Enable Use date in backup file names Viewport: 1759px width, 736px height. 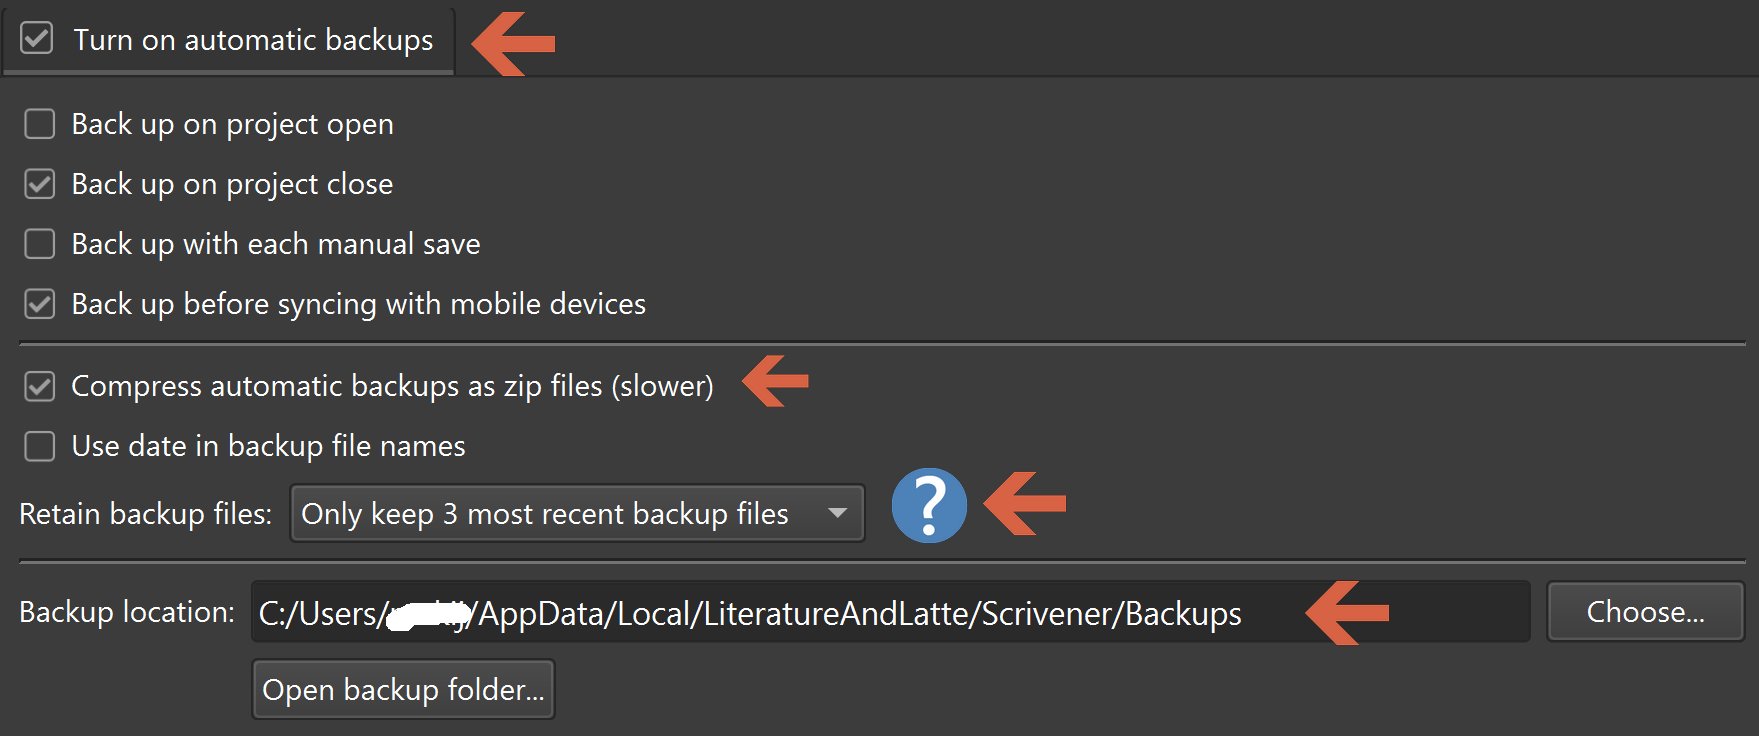[40, 446]
